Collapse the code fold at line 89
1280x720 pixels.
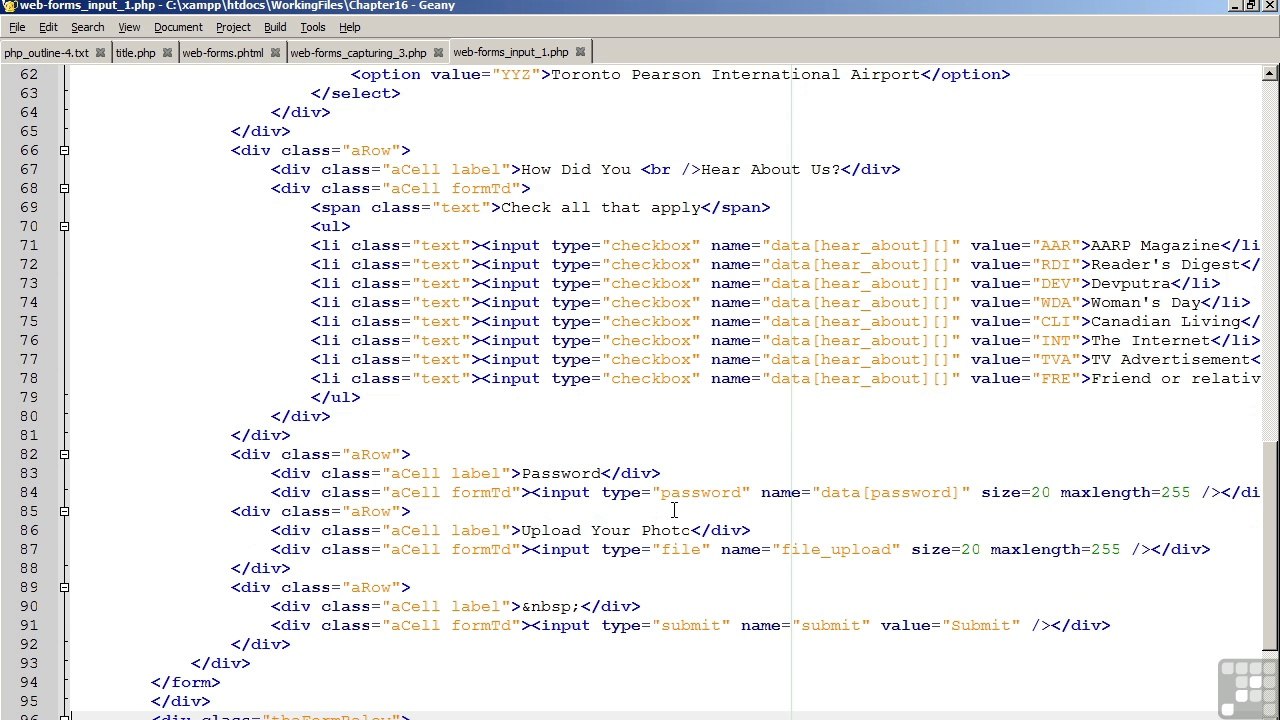pos(64,588)
